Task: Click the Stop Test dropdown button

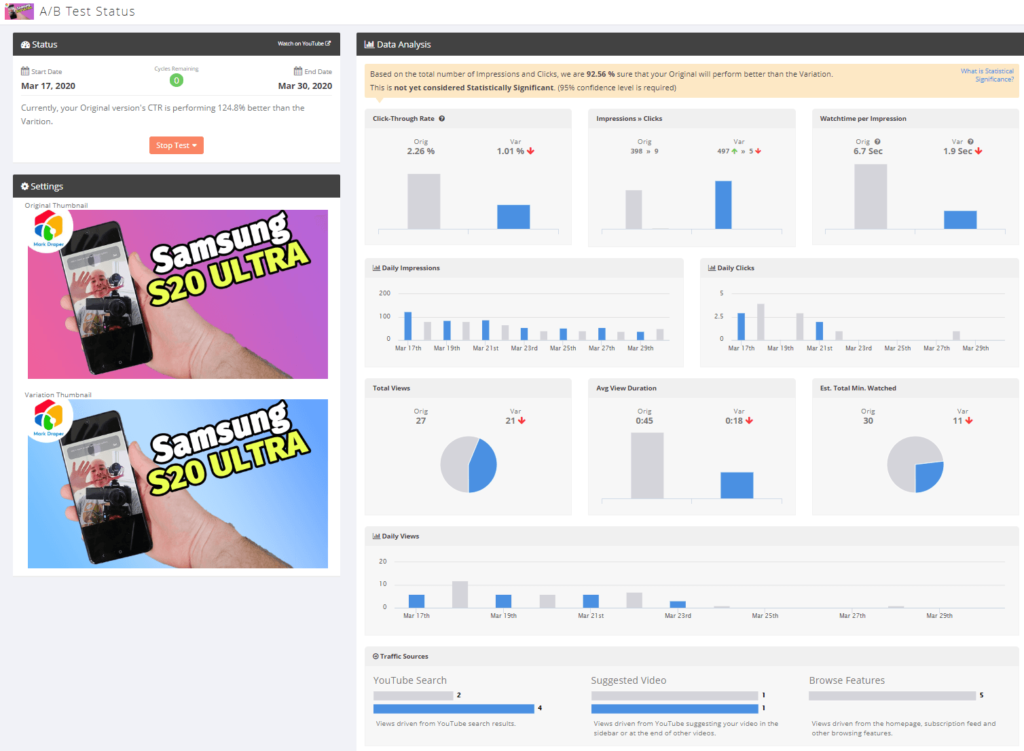Action: 176,145
